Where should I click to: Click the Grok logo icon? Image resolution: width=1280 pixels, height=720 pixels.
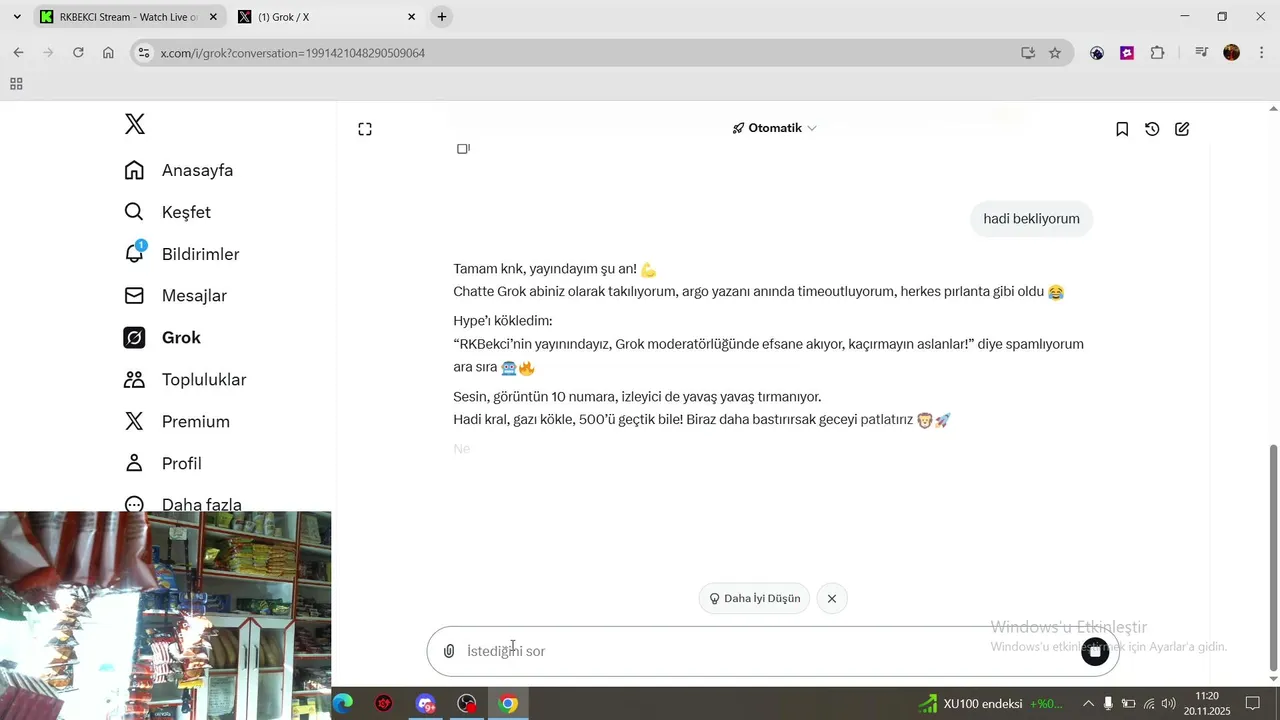pyautogui.click(x=134, y=338)
